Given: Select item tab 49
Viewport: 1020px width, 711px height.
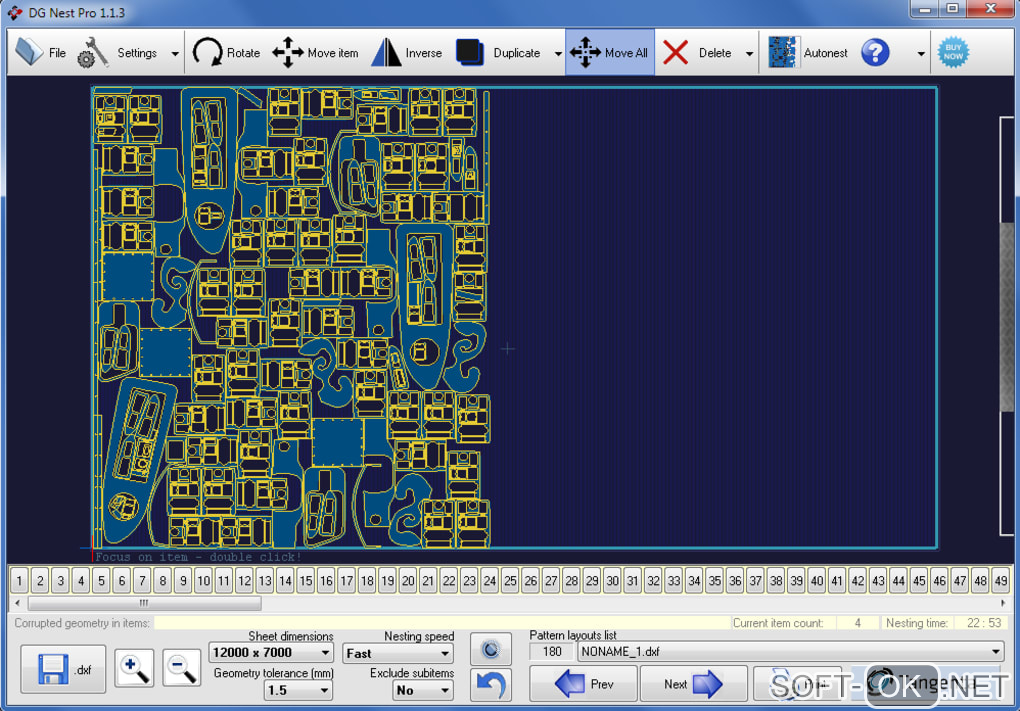Looking at the screenshot, I should point(1000,580).
